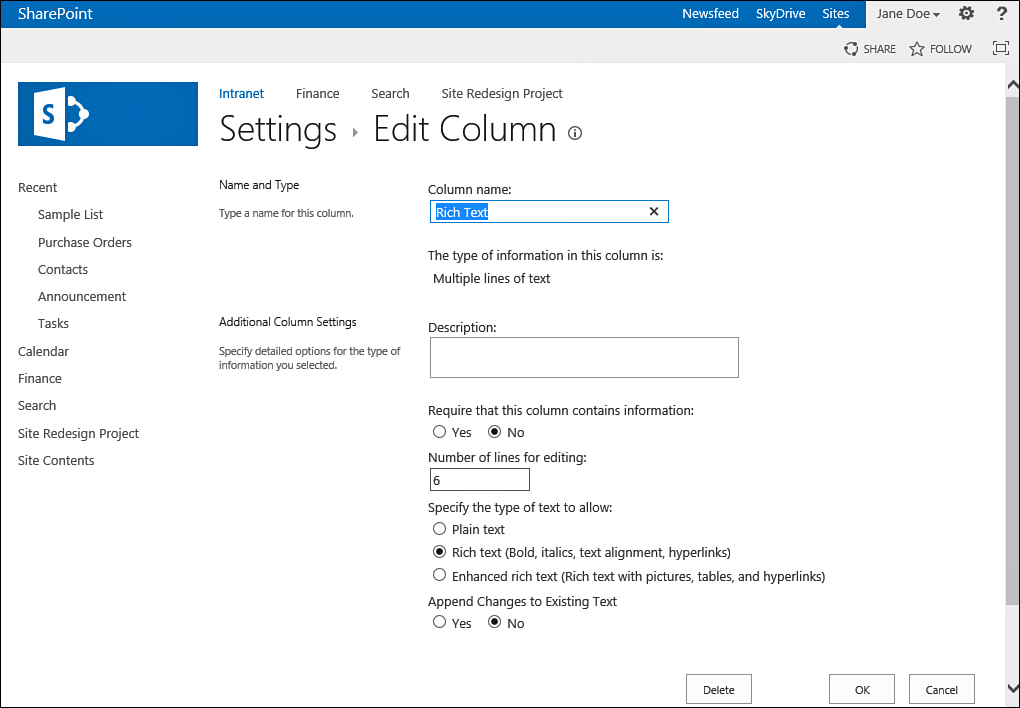Go to the Search top navigation tab

pos(390,94)
